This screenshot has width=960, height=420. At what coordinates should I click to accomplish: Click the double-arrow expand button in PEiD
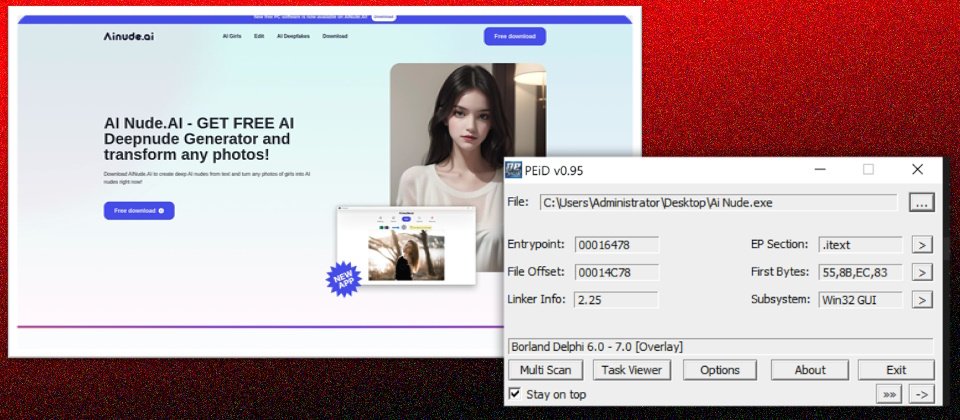pos(889,394)
